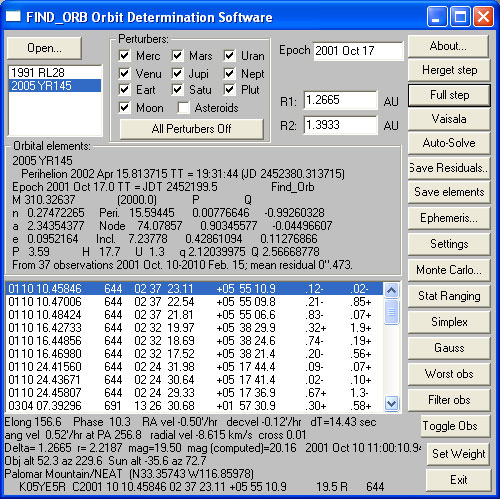The image size is (500, 499).
Task: Click the FIND_ORB title bar app icon
Action: tap(13, 16)
